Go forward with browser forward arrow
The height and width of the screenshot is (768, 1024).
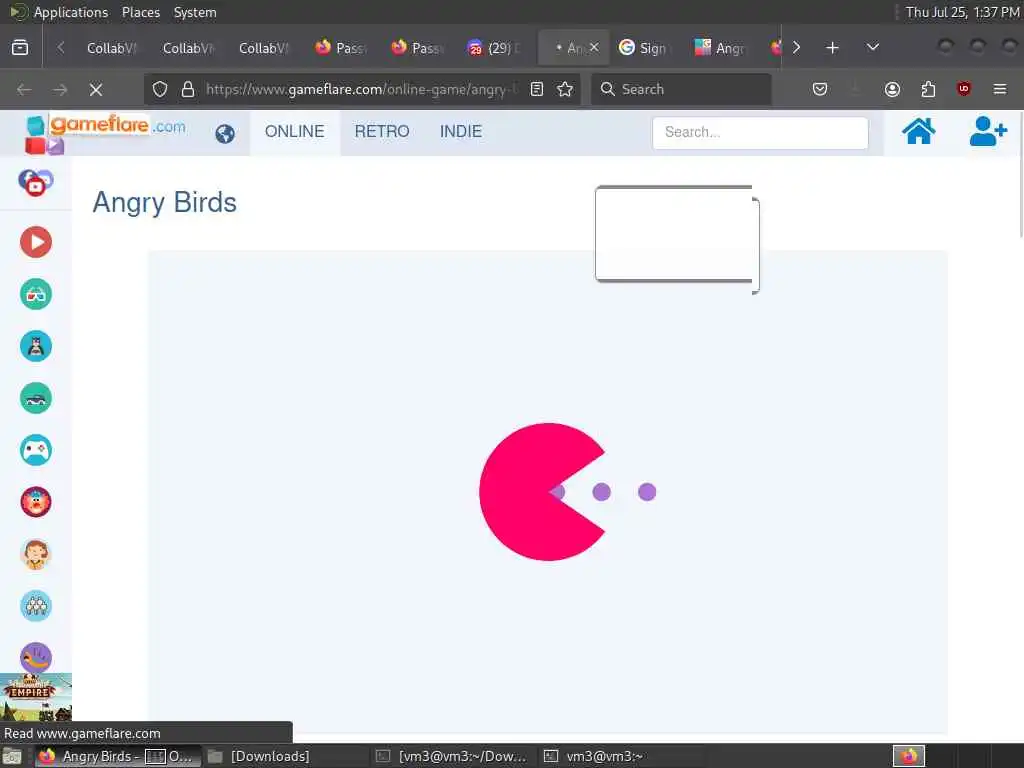(60, 89)
